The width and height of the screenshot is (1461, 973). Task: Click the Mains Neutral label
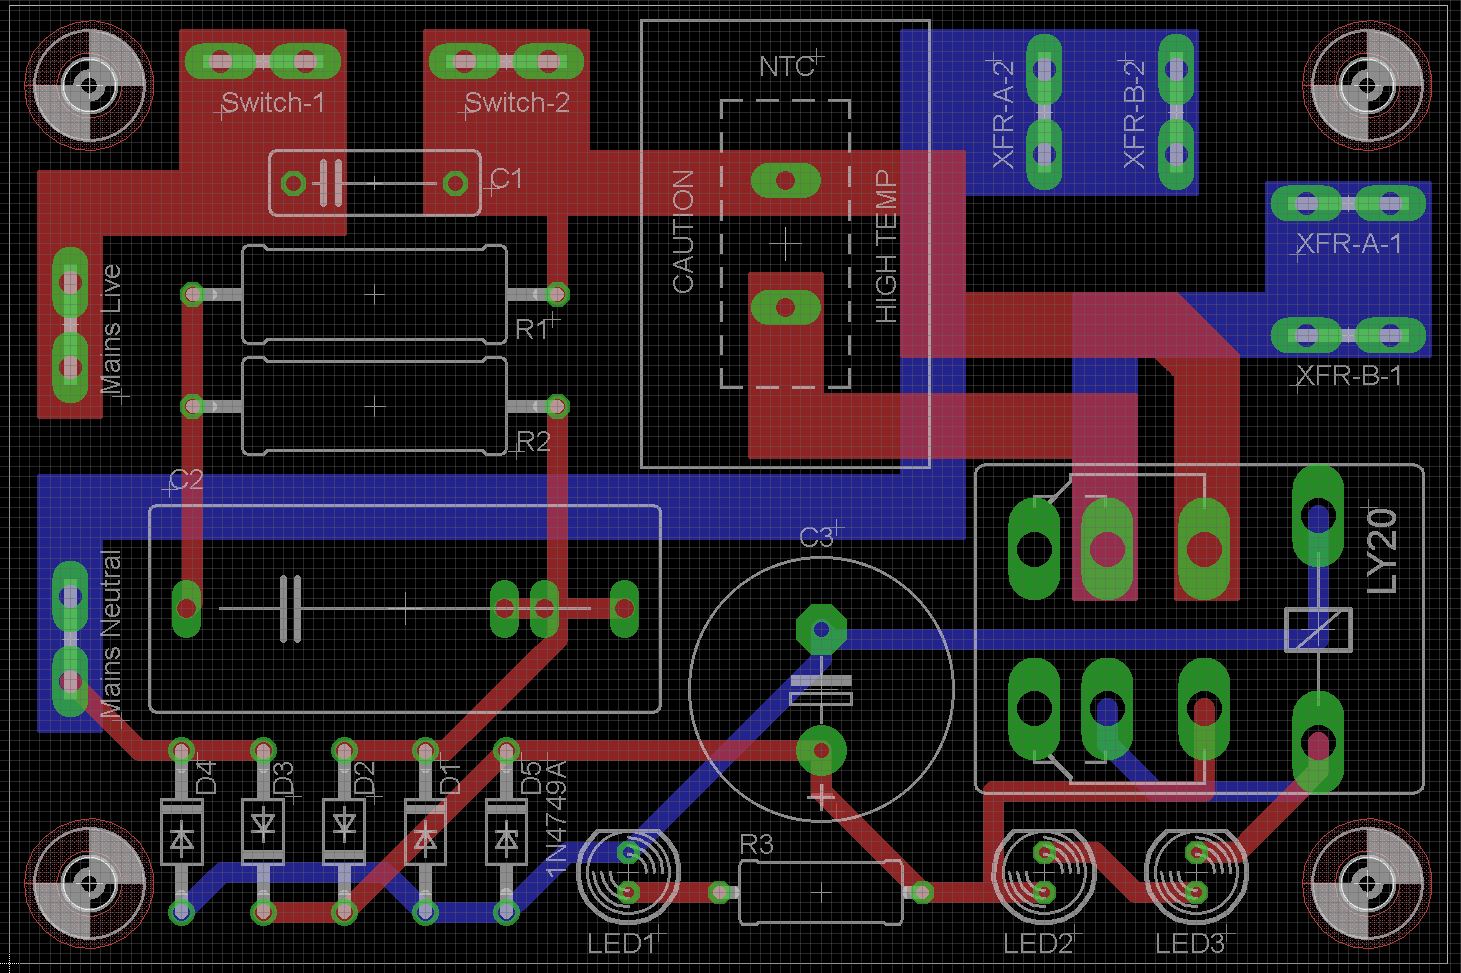(x=110, y=633)
